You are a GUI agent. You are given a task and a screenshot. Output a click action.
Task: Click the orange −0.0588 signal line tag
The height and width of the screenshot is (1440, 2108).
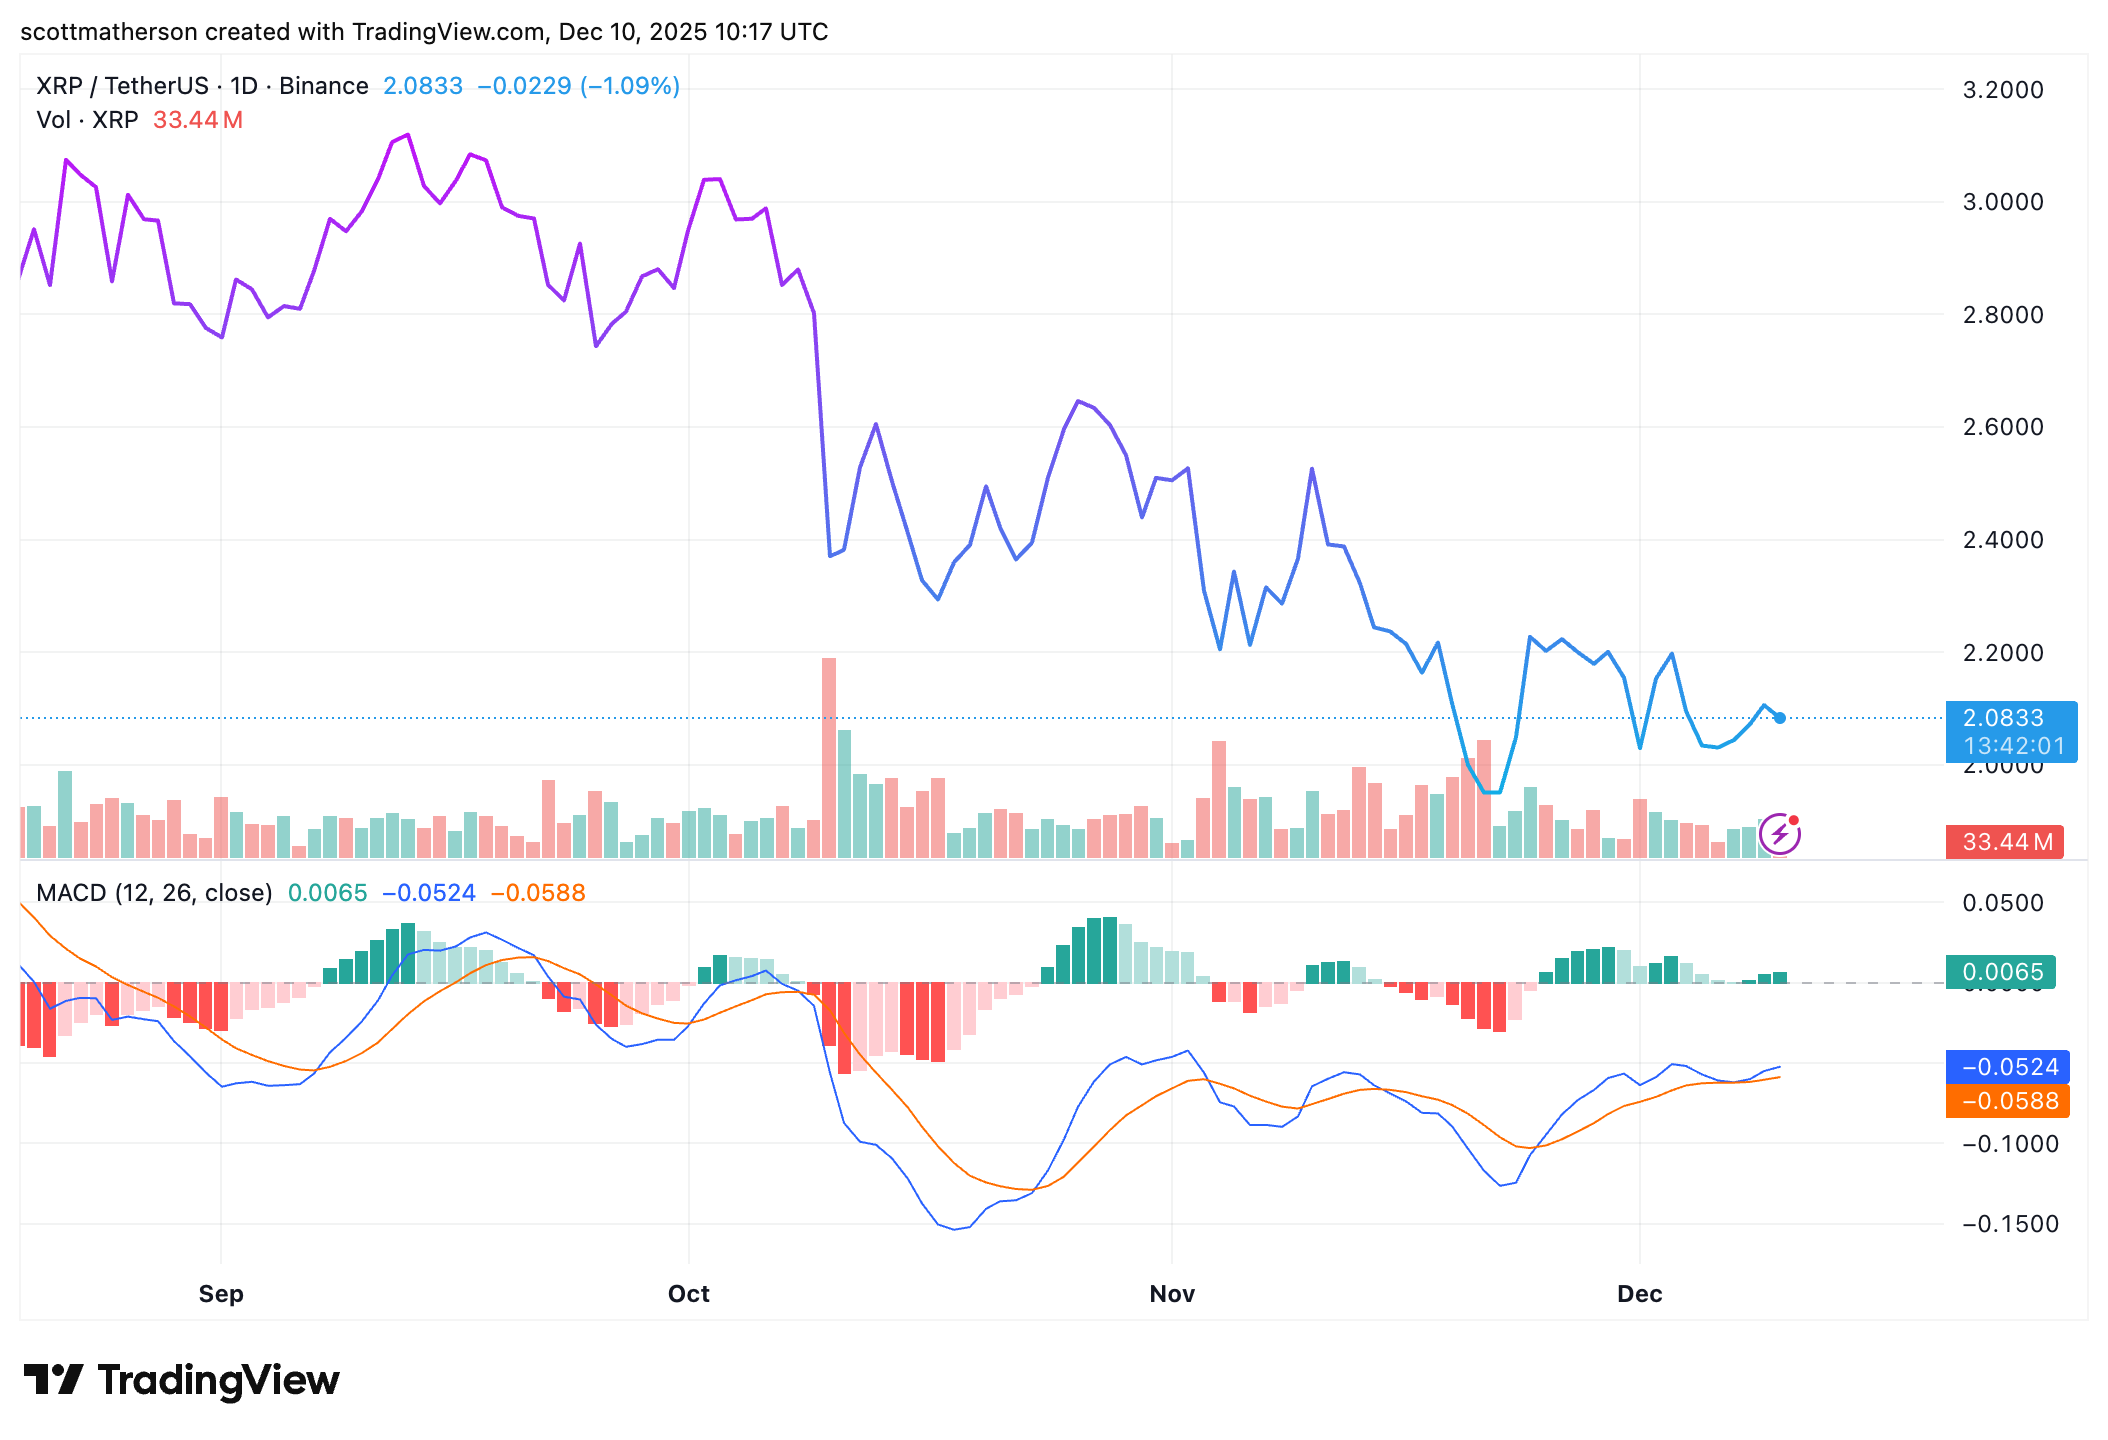coord(2007,1101)
